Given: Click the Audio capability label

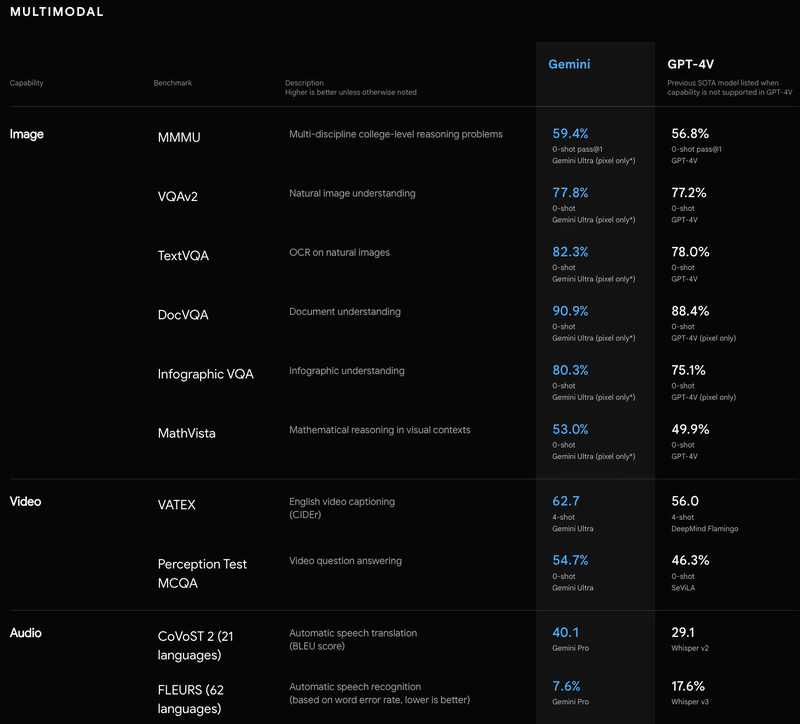Looking at the screenshot, I should coord(27,632).
